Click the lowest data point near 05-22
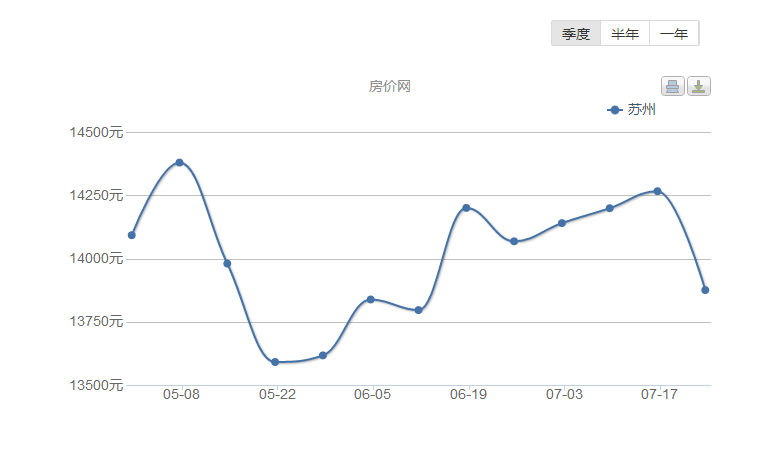 point(275,362)
